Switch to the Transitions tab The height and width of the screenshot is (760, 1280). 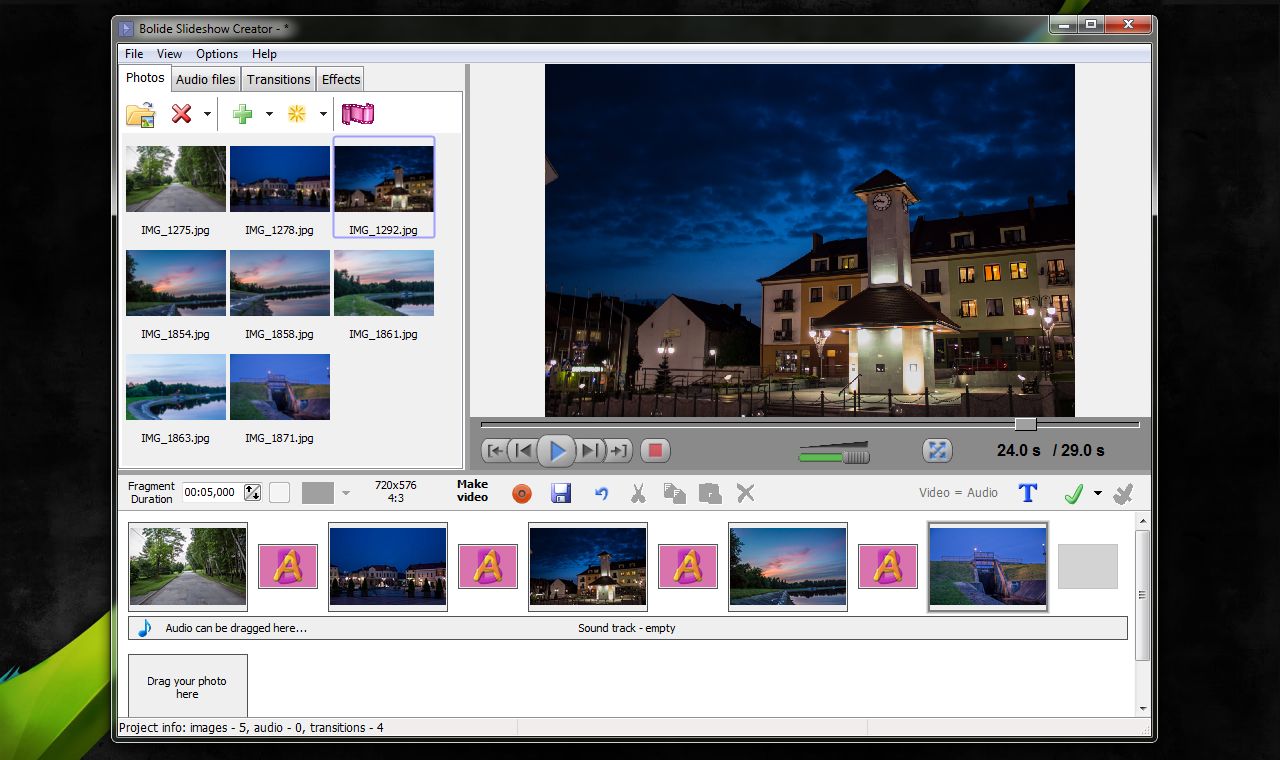click(278, 79)
